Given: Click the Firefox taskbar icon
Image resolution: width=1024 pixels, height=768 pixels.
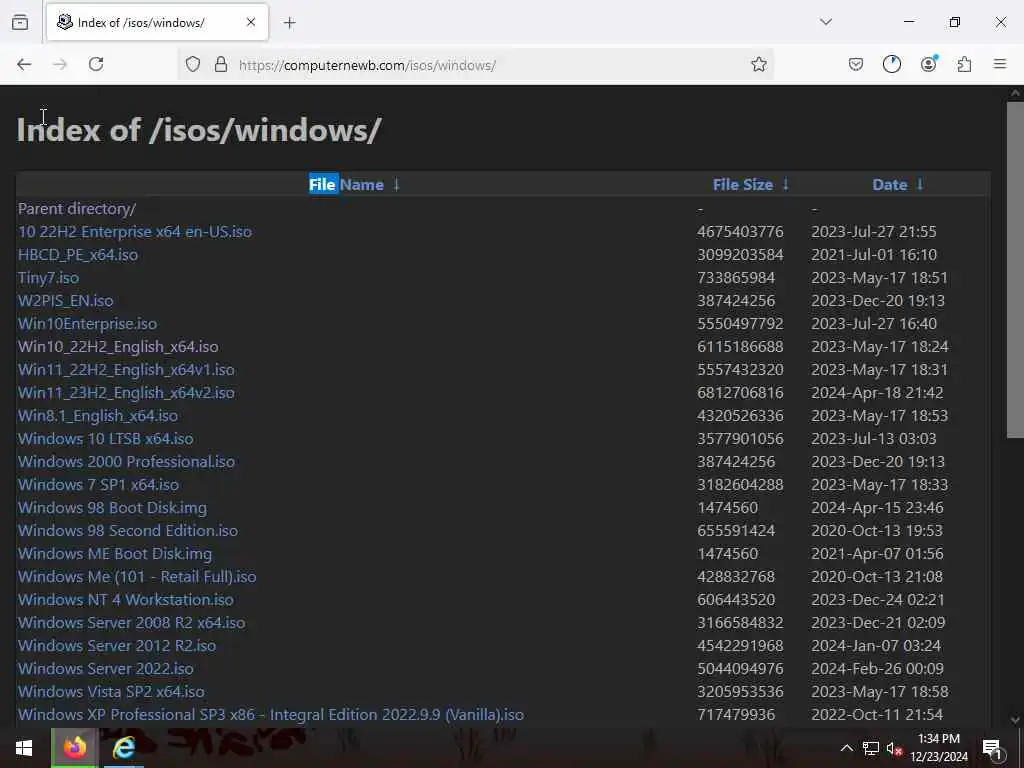Looking at the screenshot, I should (x=74, y=748).
